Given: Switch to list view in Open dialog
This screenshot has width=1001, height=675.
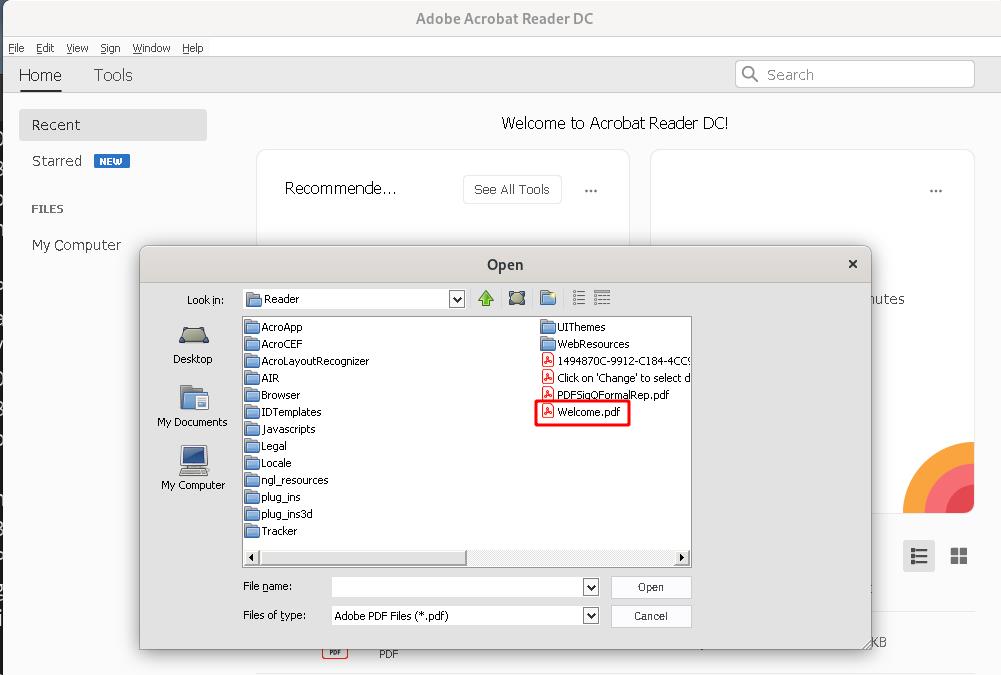Looking at the screenshot, I should pyautogui.click(x=579, y=298).
